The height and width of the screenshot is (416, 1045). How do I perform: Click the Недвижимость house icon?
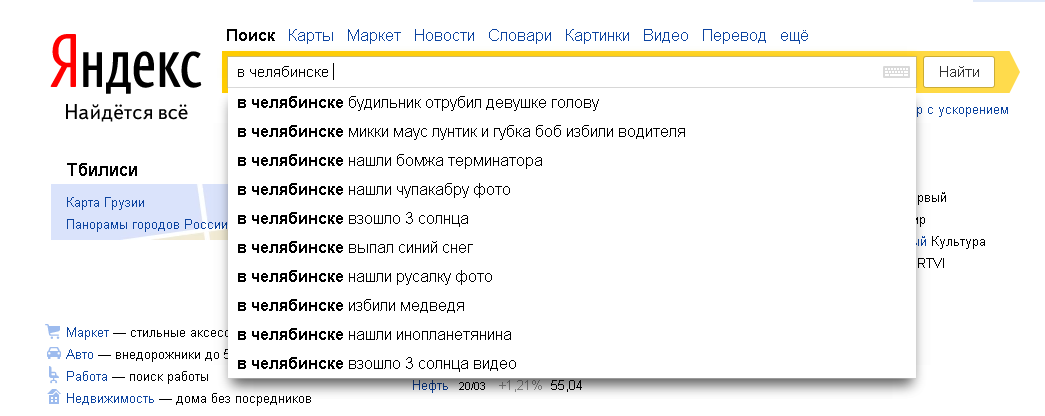click(53, 398)
